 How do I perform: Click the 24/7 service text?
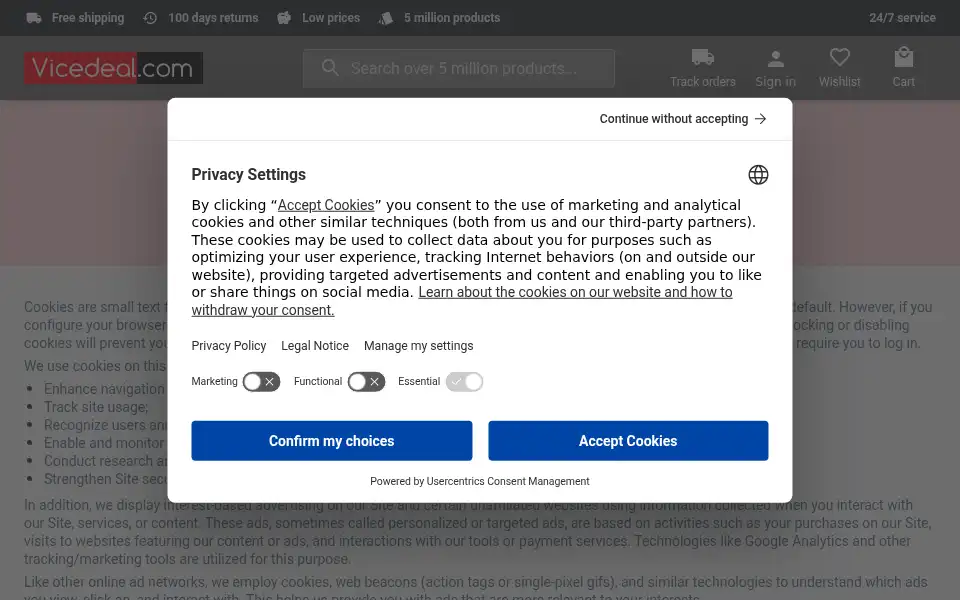tap(902, 18)
